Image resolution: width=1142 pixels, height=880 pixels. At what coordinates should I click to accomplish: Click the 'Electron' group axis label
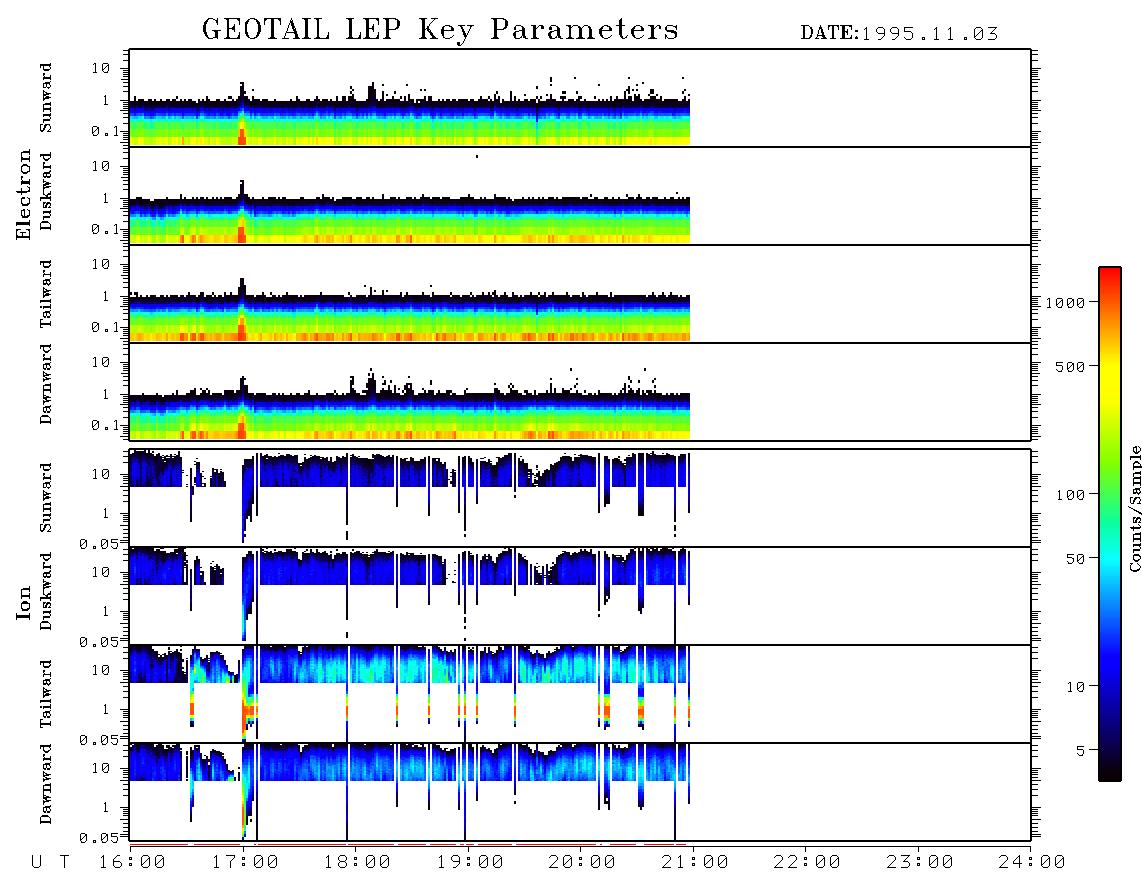tap(24, 194)
